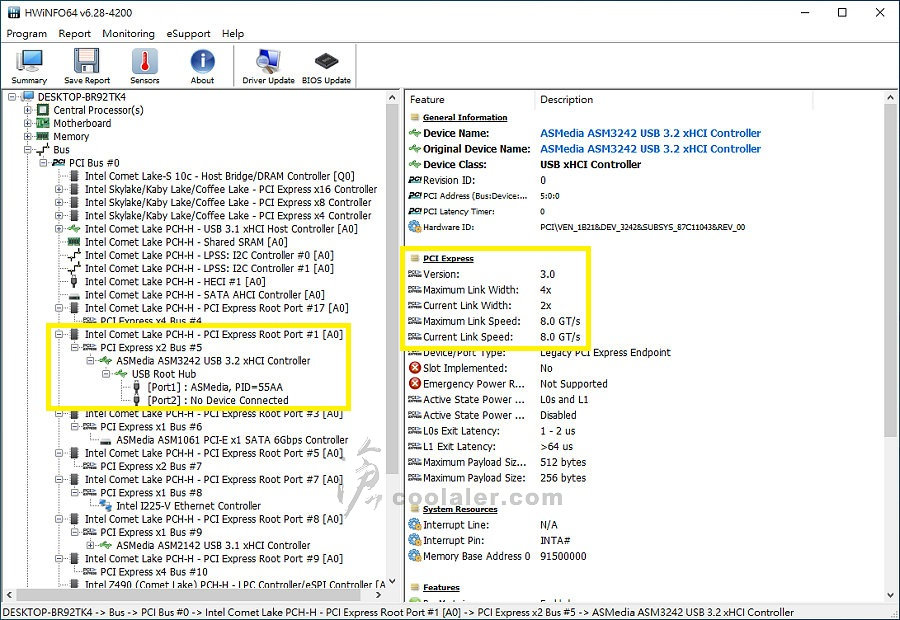Screen dimensions: 900x620
Task: Click the PCI Revision ID row icon
Action: pyautogui.click(x=414, y=180)
